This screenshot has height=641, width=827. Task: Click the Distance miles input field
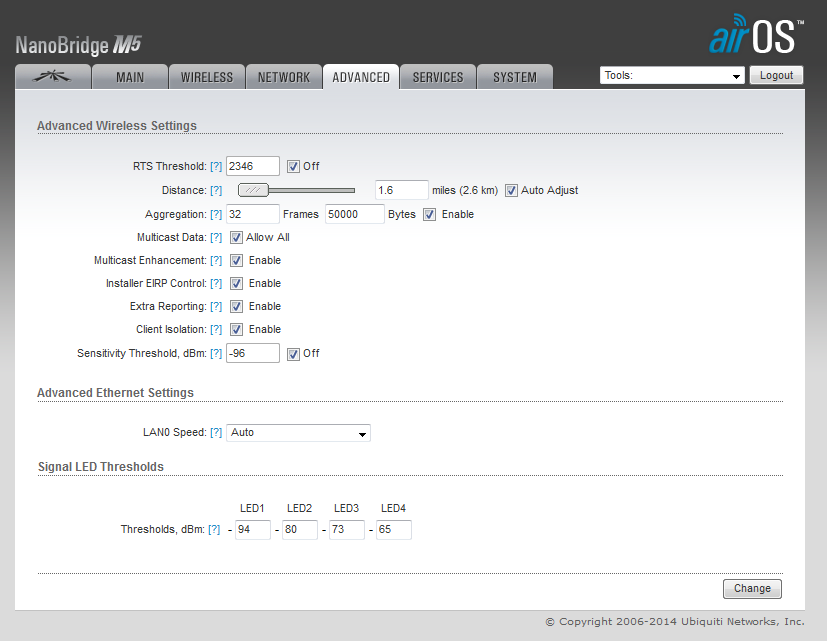401,190
